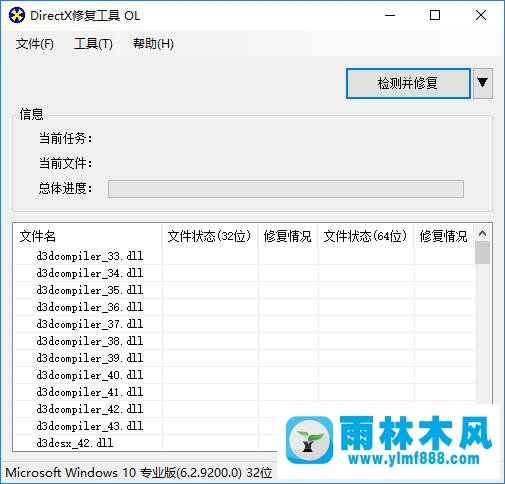The image size is (505, 484).
Task: Select d3dcsx_42.dll row
Action: [x=146, y=443]
